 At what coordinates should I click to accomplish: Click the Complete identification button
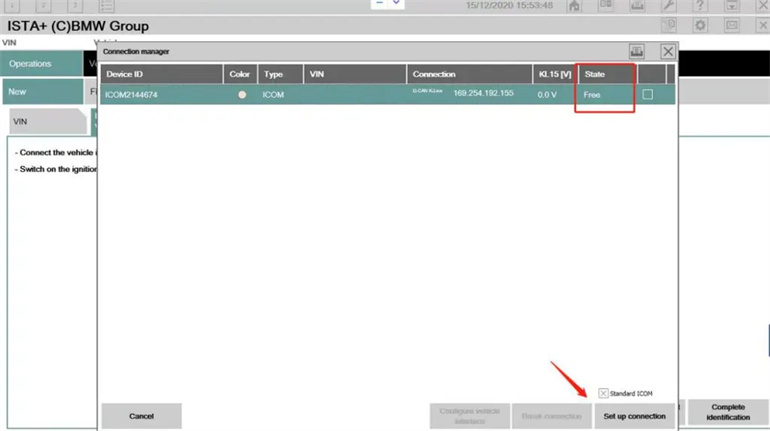point(728,412)
